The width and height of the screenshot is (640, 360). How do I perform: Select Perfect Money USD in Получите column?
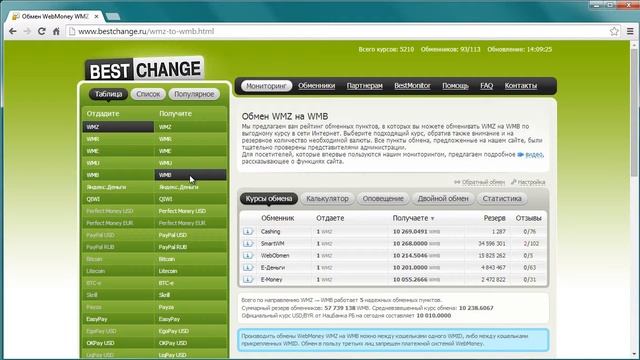click(190, 211)
